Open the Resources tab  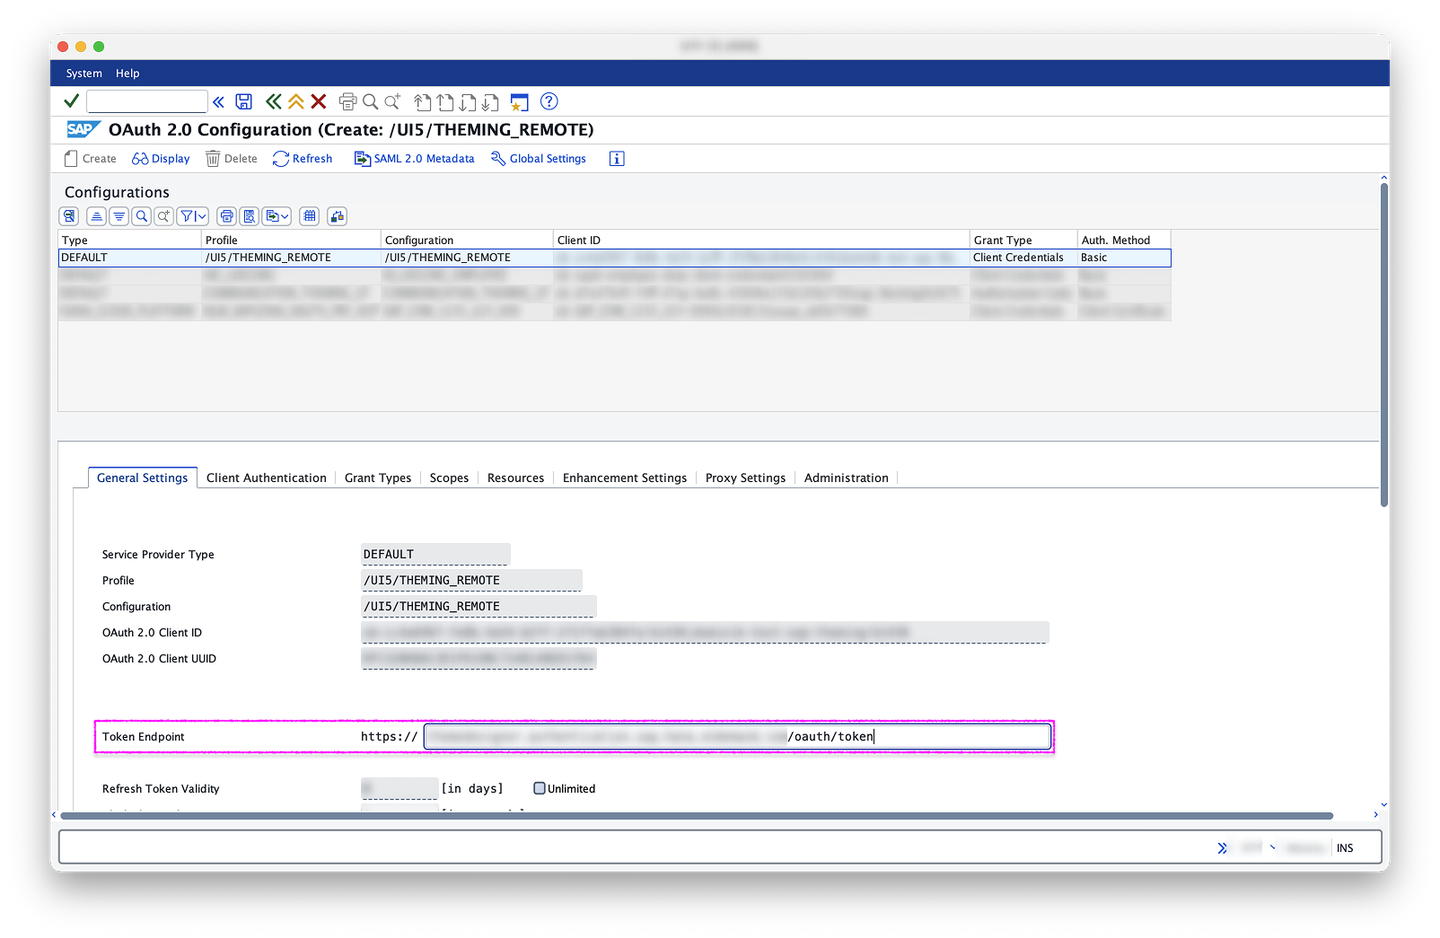tap(516, 478)
